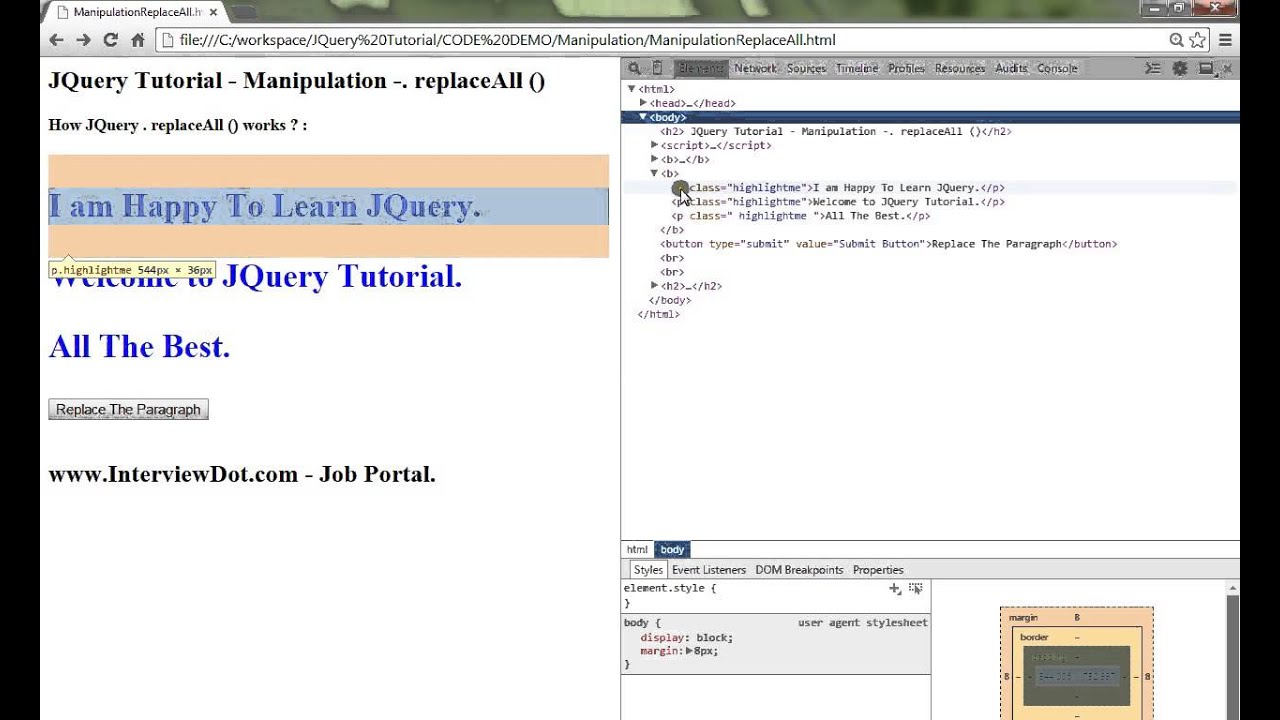Click the Styles pane vertical scrollbar
The height and width of the screenshot is (720, 1280).
coord(1233,650)
